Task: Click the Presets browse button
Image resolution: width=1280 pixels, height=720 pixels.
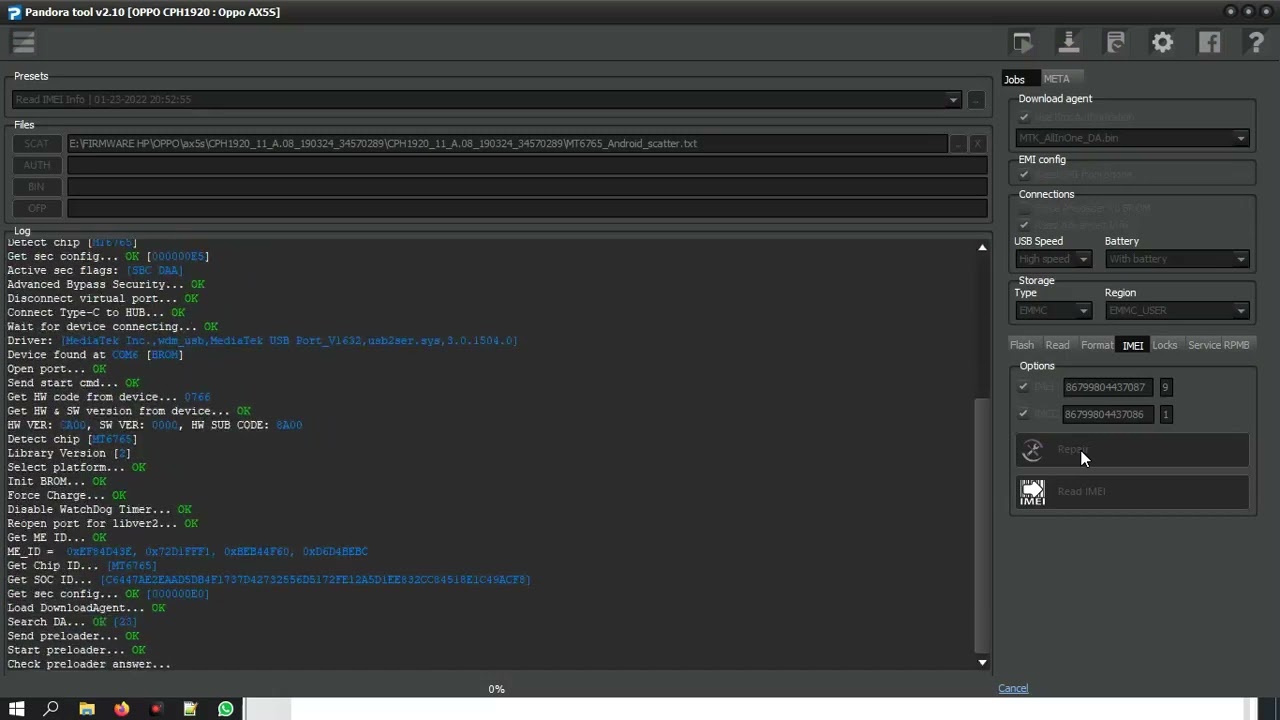Action: pos(976,100)
